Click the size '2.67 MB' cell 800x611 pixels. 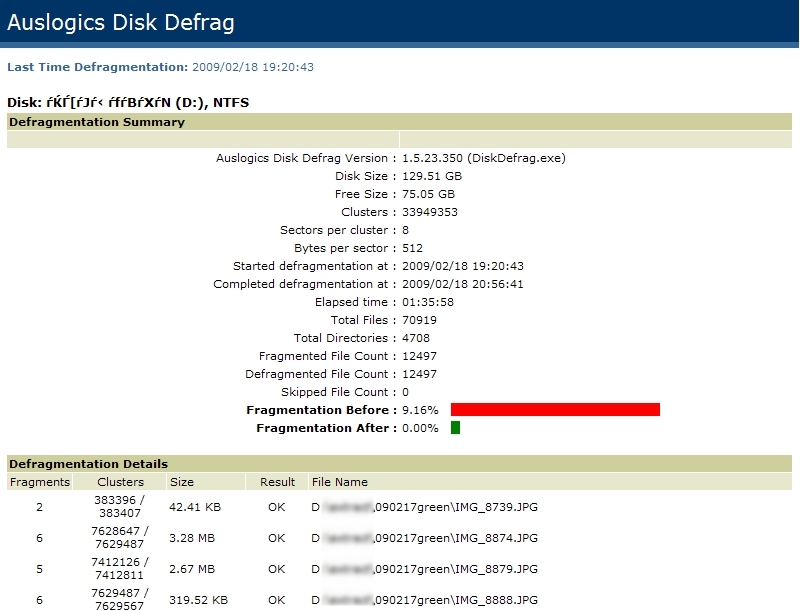point(192,569)
